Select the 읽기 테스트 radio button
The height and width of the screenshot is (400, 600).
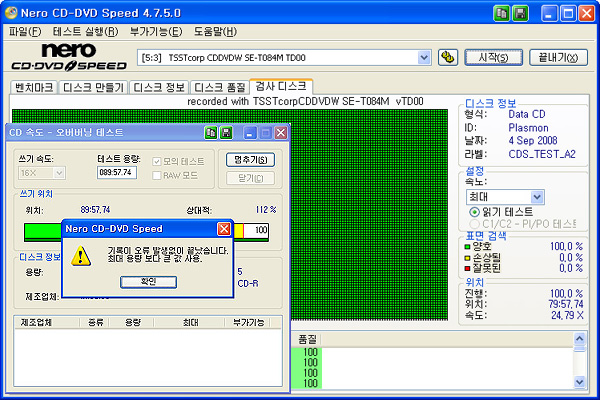tap(474, 212)
